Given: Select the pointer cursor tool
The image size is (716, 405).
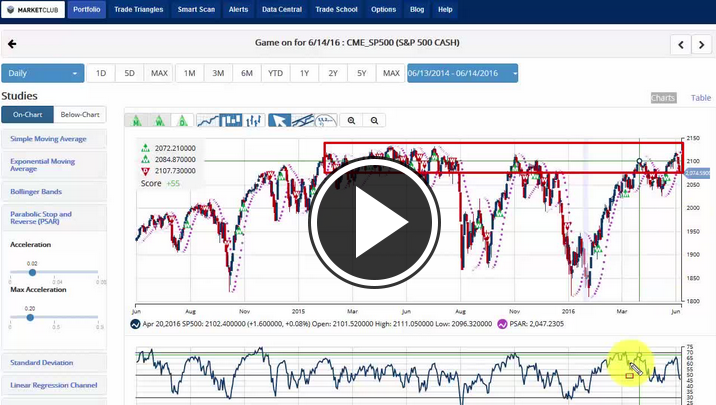Looking at the screenshot, I should click(x=279, y=121).
